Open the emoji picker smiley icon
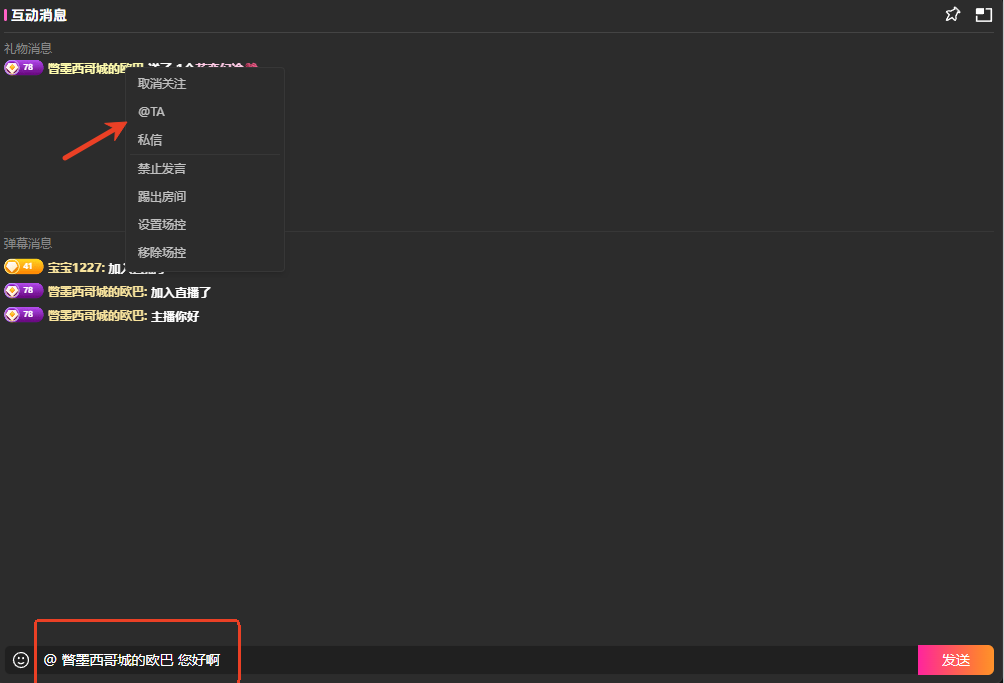 21,660
